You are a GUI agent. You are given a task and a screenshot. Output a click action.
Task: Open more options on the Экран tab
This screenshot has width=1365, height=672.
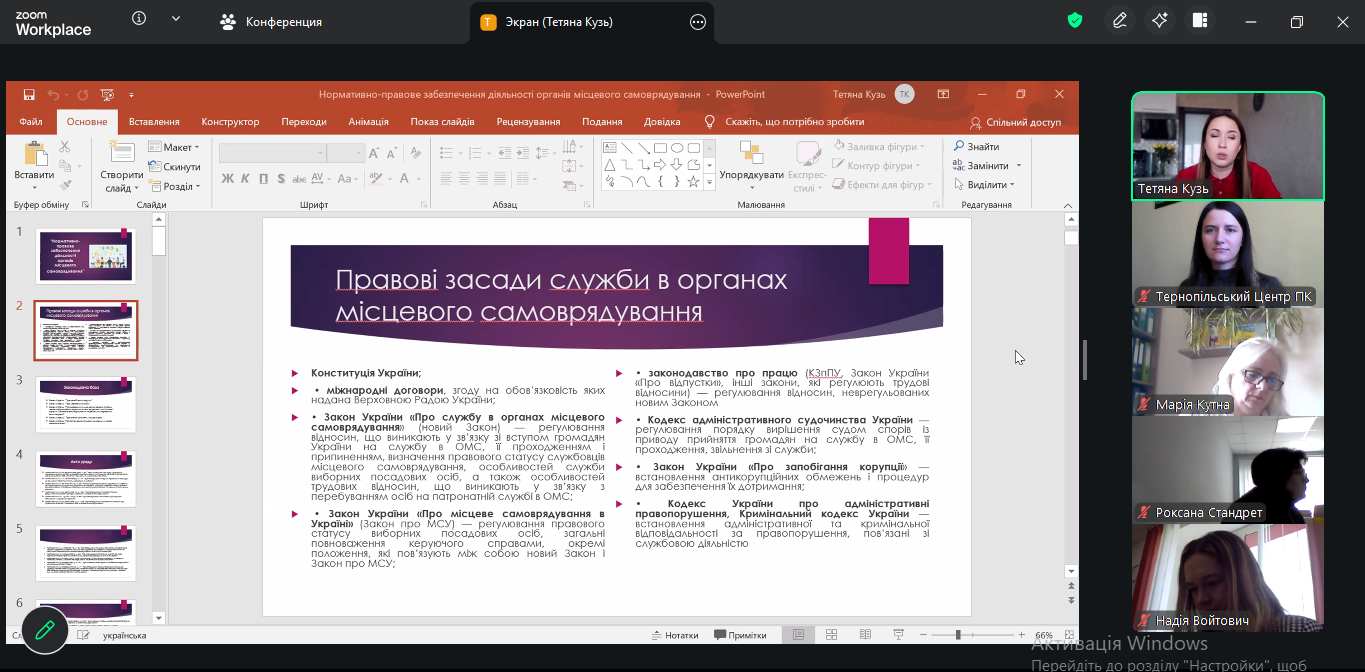click(x=697, y=22)
